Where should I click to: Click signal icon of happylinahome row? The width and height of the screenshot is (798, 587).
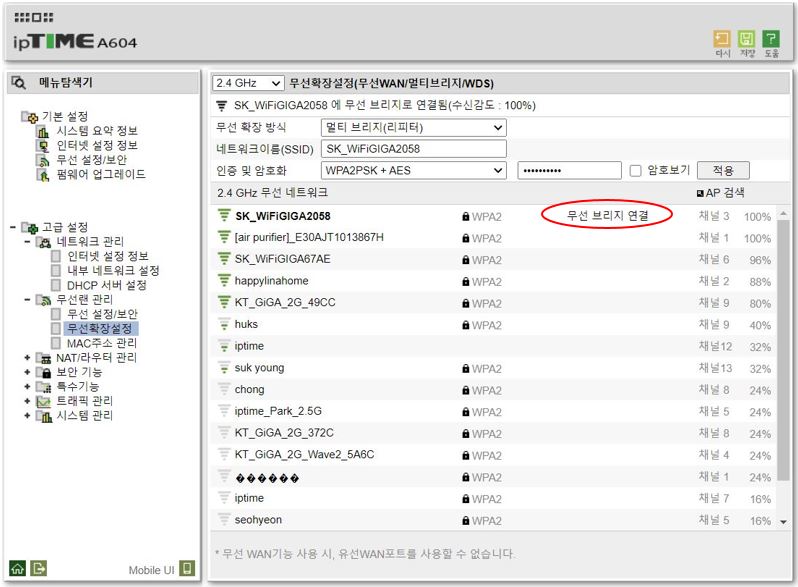click(224, 281)
